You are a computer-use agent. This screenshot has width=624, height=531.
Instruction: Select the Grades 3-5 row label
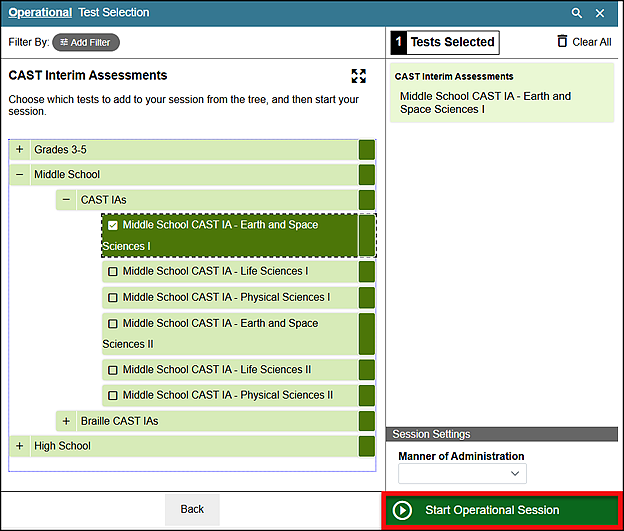60,150
